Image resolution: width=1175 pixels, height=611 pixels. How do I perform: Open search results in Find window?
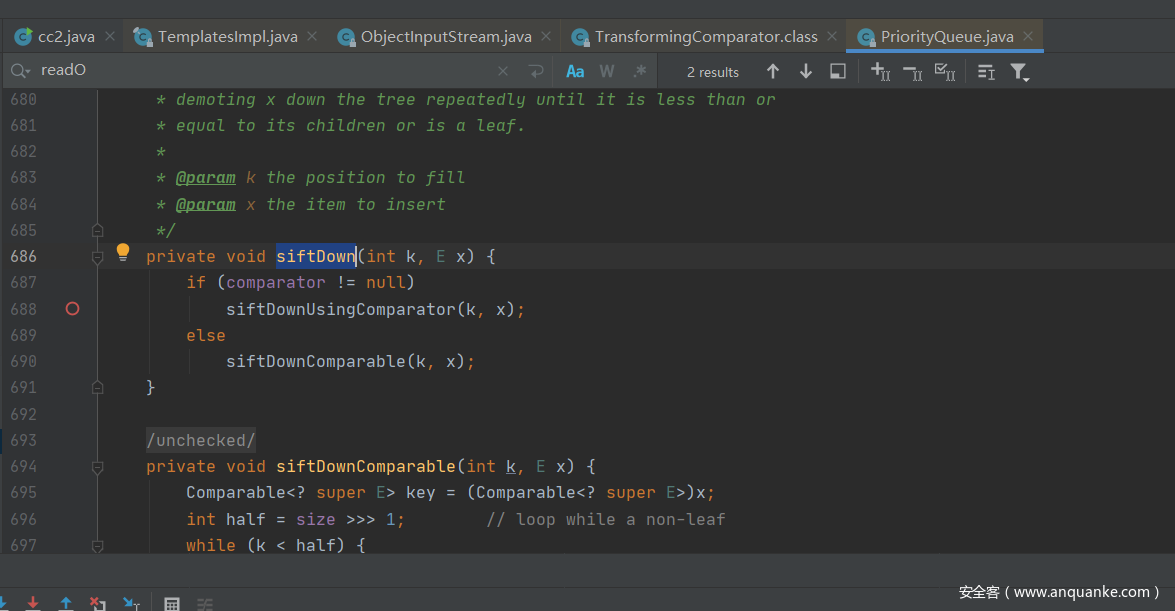point(838,71)
